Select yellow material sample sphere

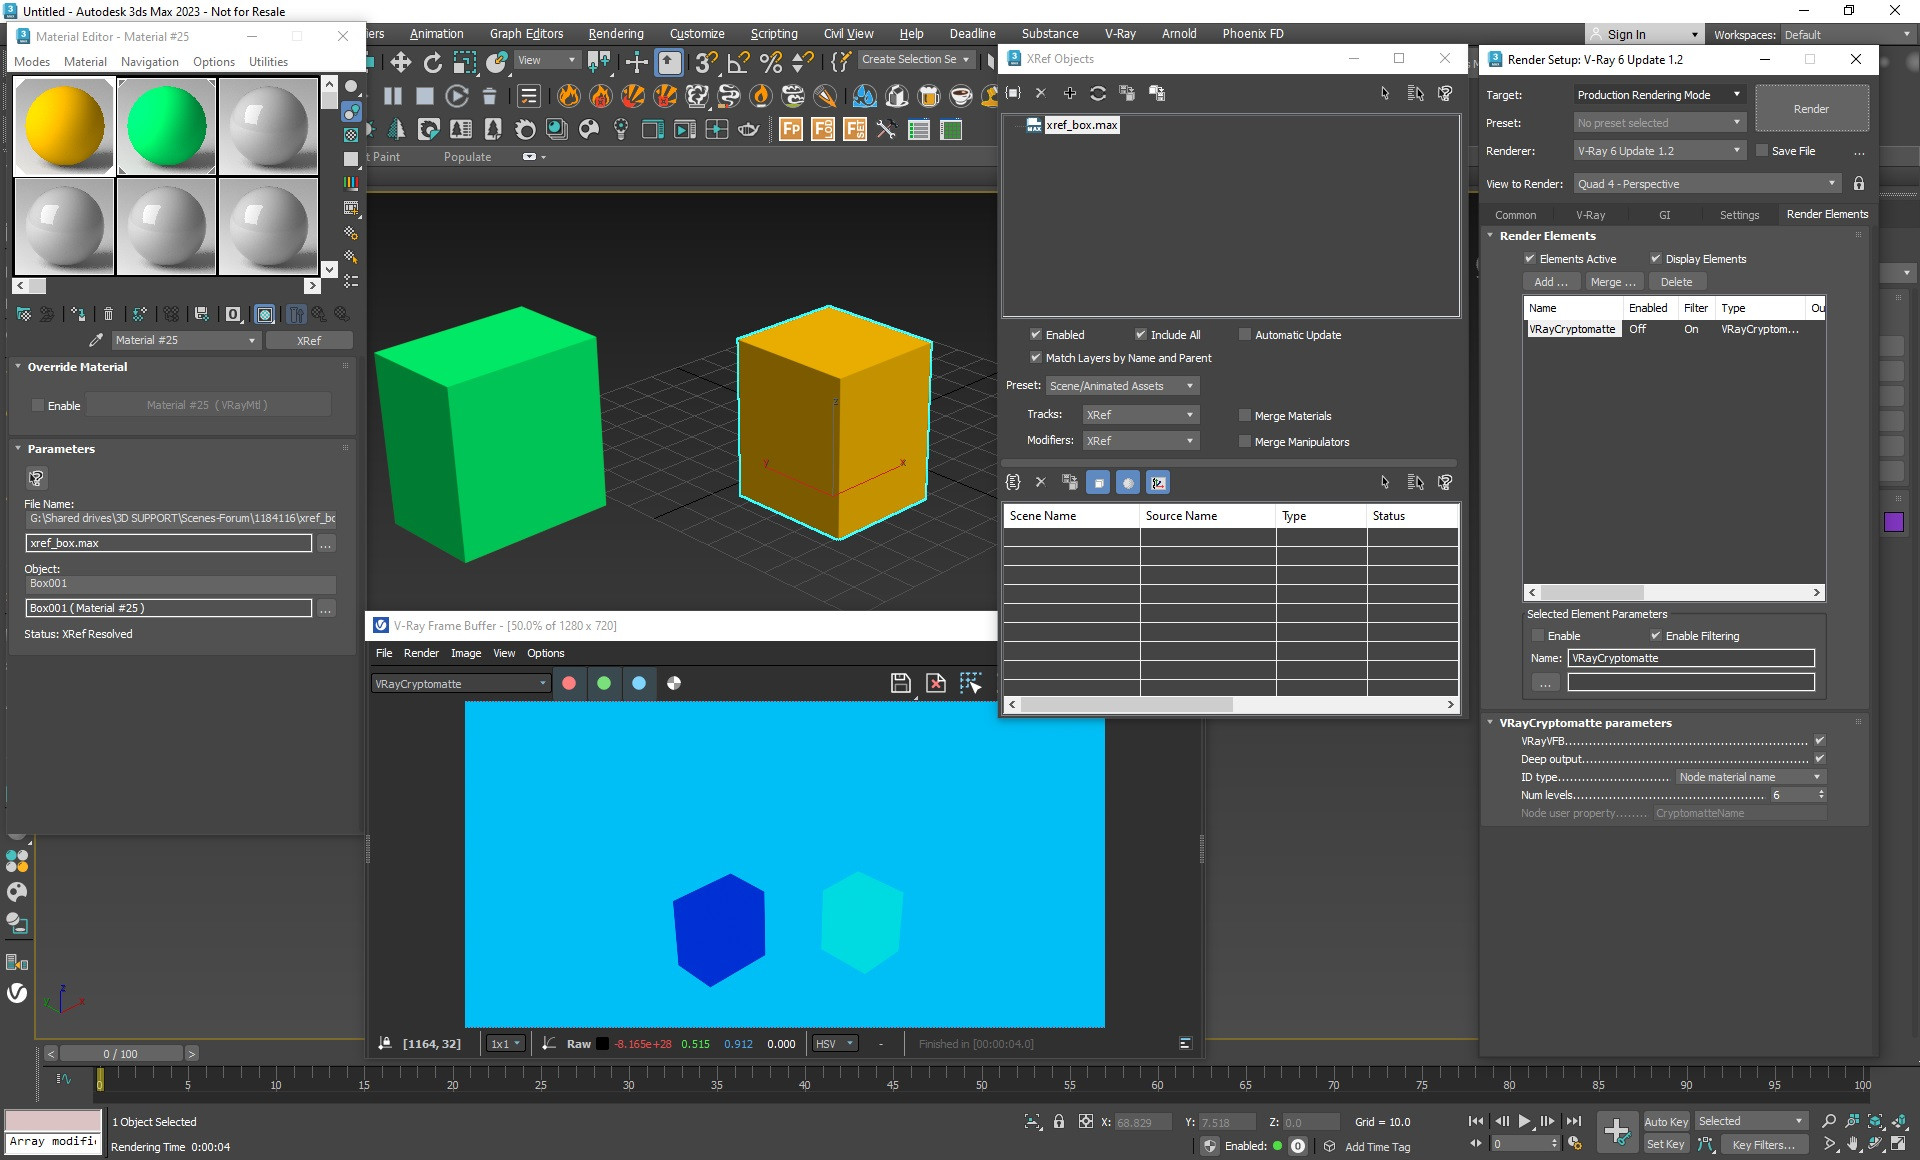click(x=64, y=126)
